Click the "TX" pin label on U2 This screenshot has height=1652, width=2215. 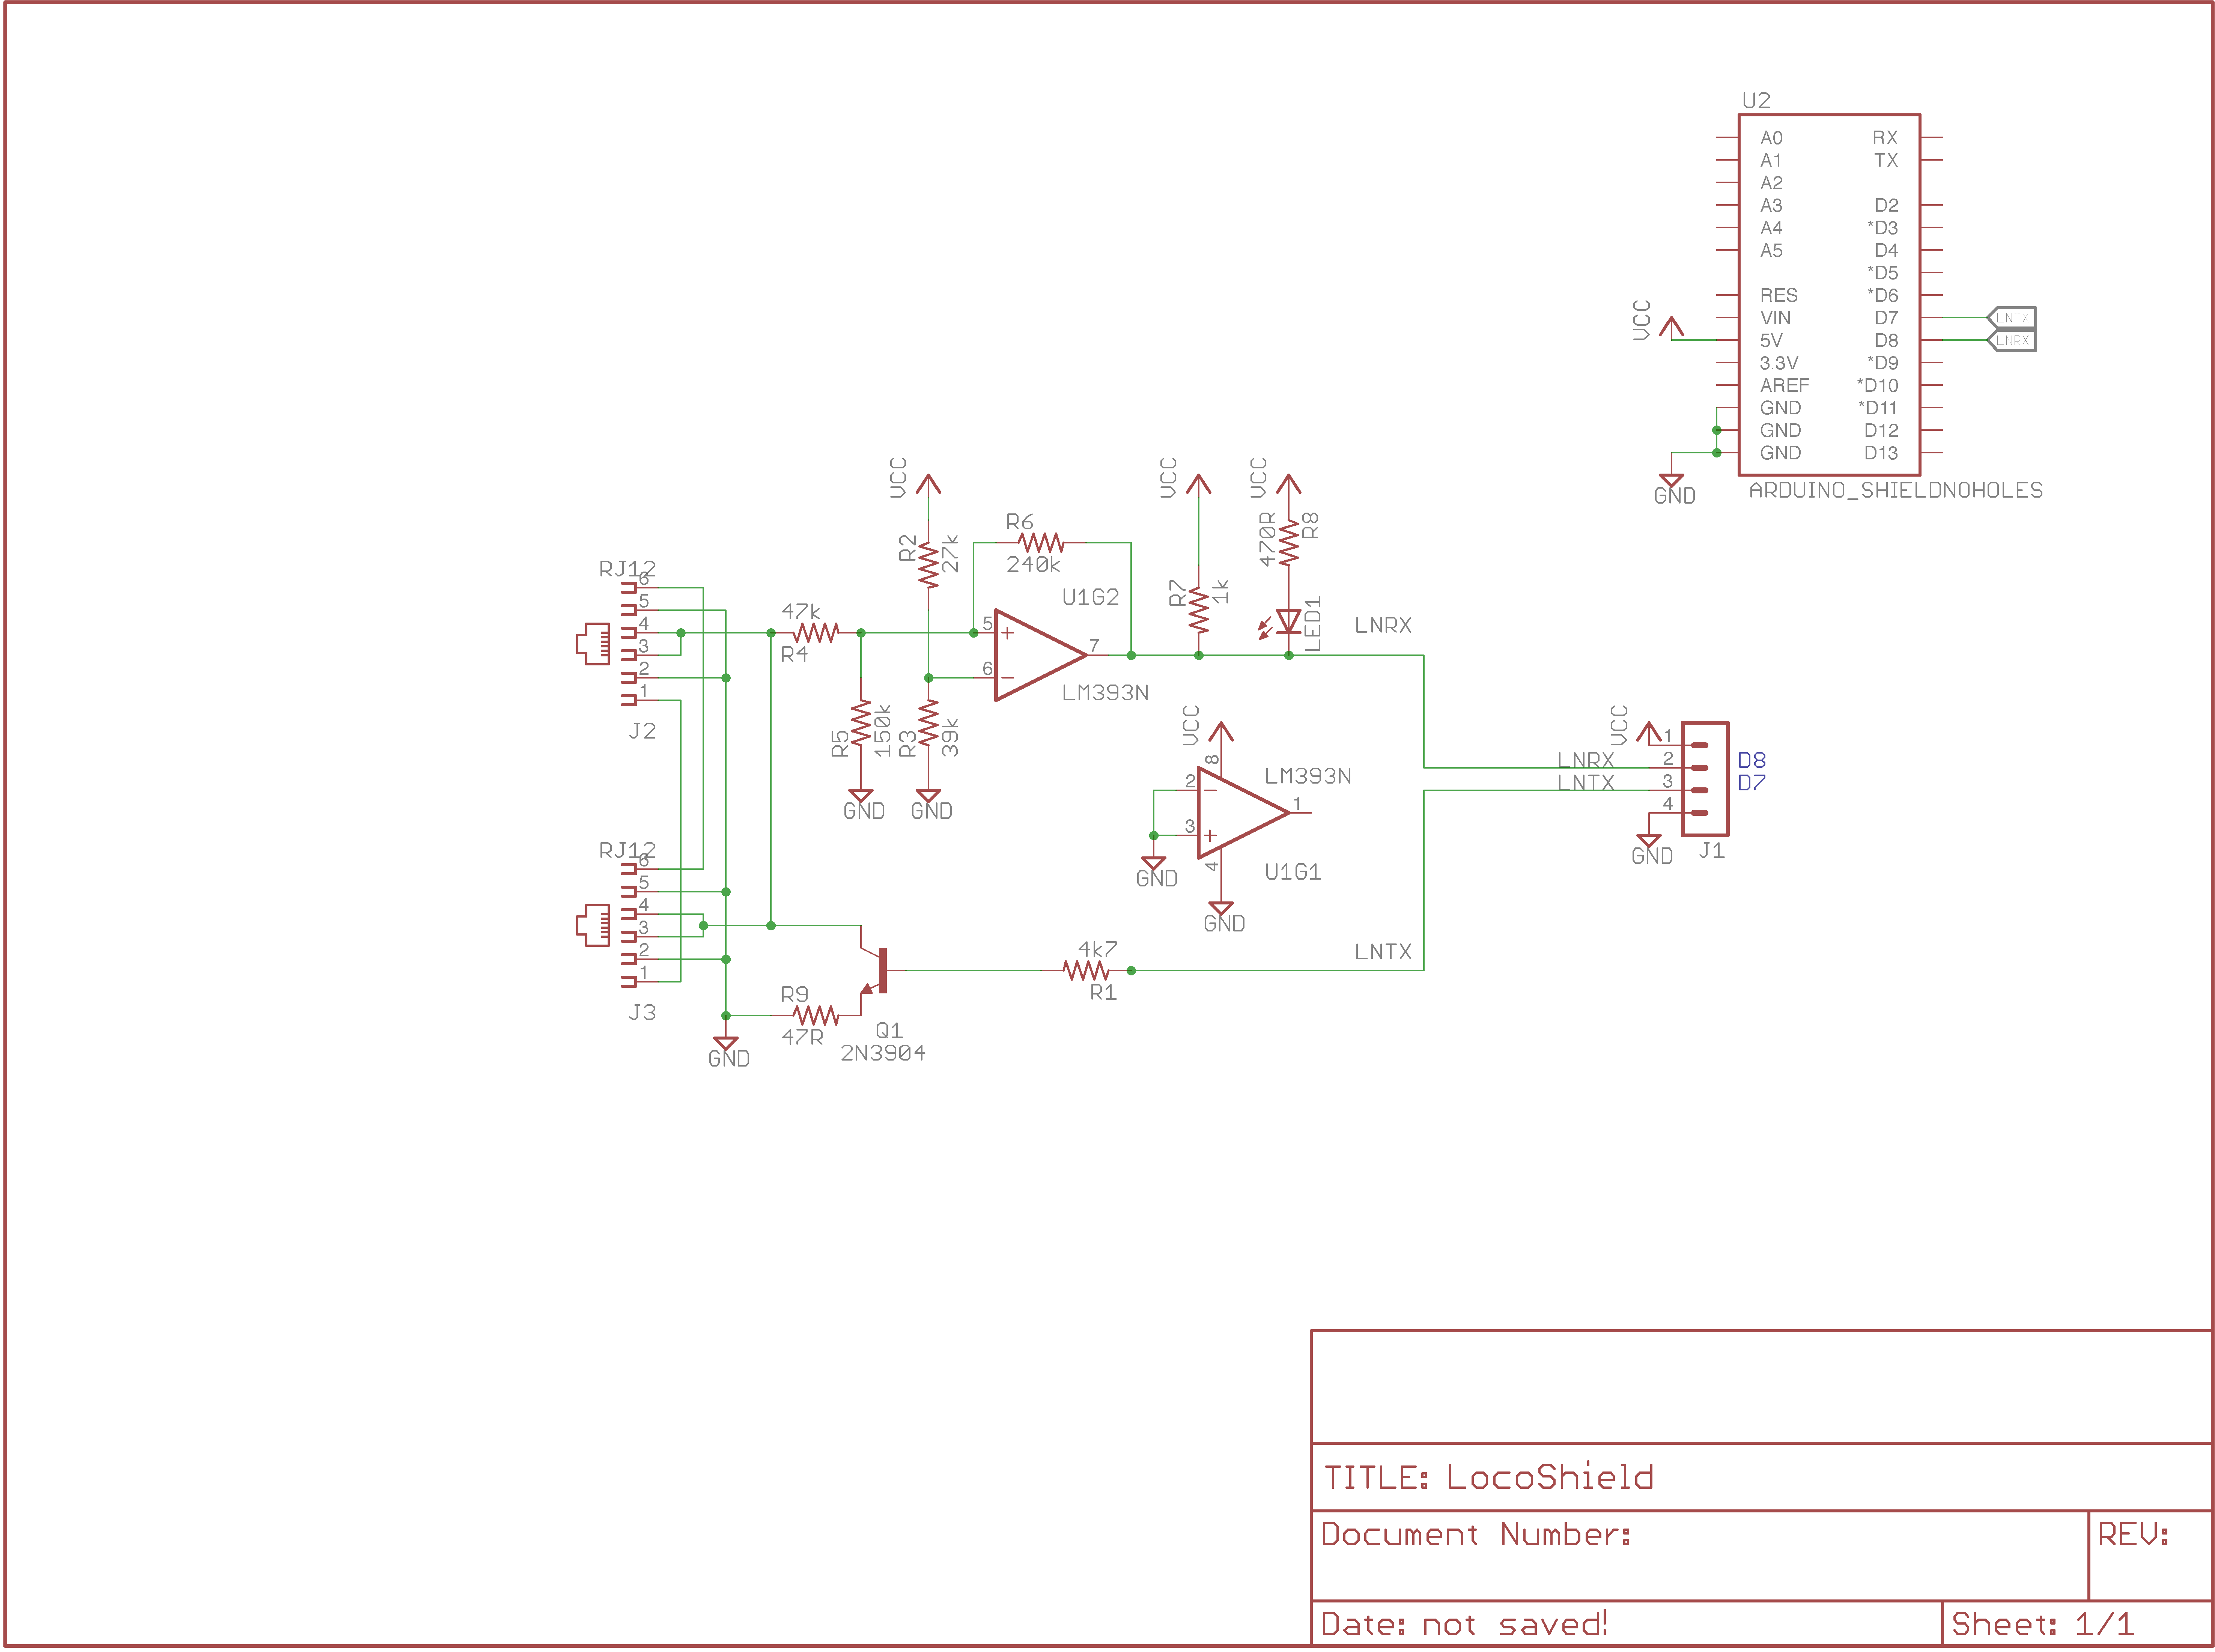coord(1886,160)
